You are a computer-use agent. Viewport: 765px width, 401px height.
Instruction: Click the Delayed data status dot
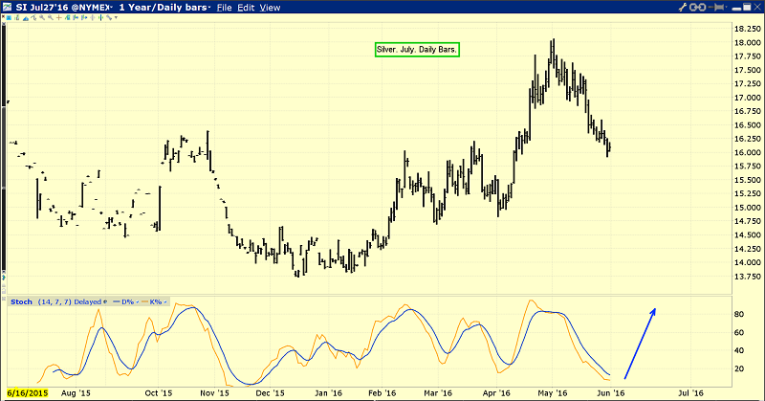[105, 301]
